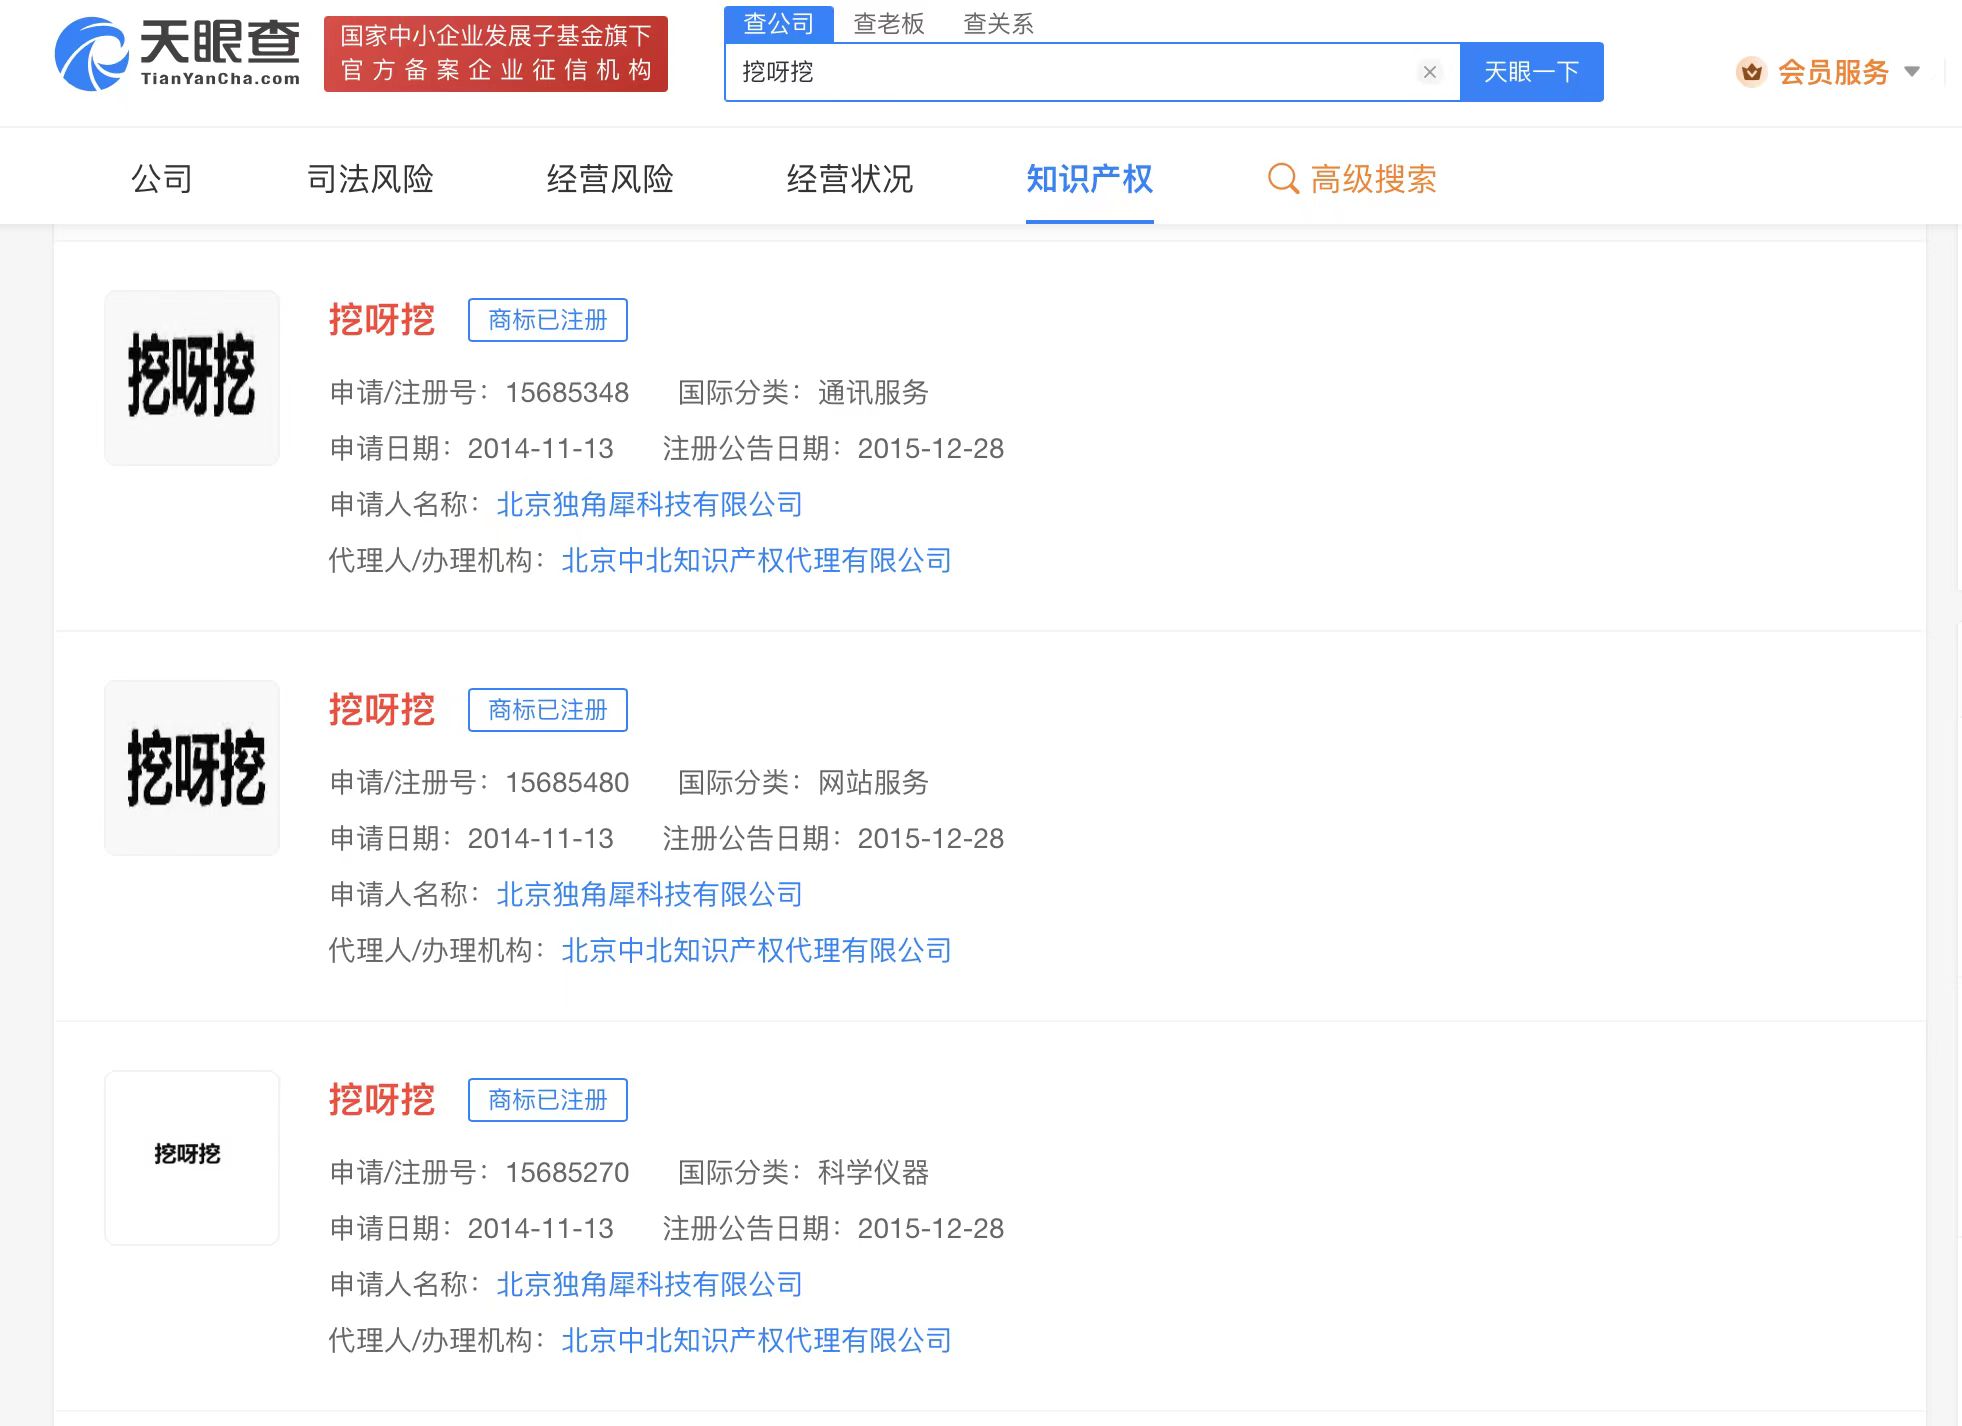This screenshot has width=1962, height=1426.
Task: Open 挖呀挖 title in 科学仪器 result
Action: (382, 1100)
